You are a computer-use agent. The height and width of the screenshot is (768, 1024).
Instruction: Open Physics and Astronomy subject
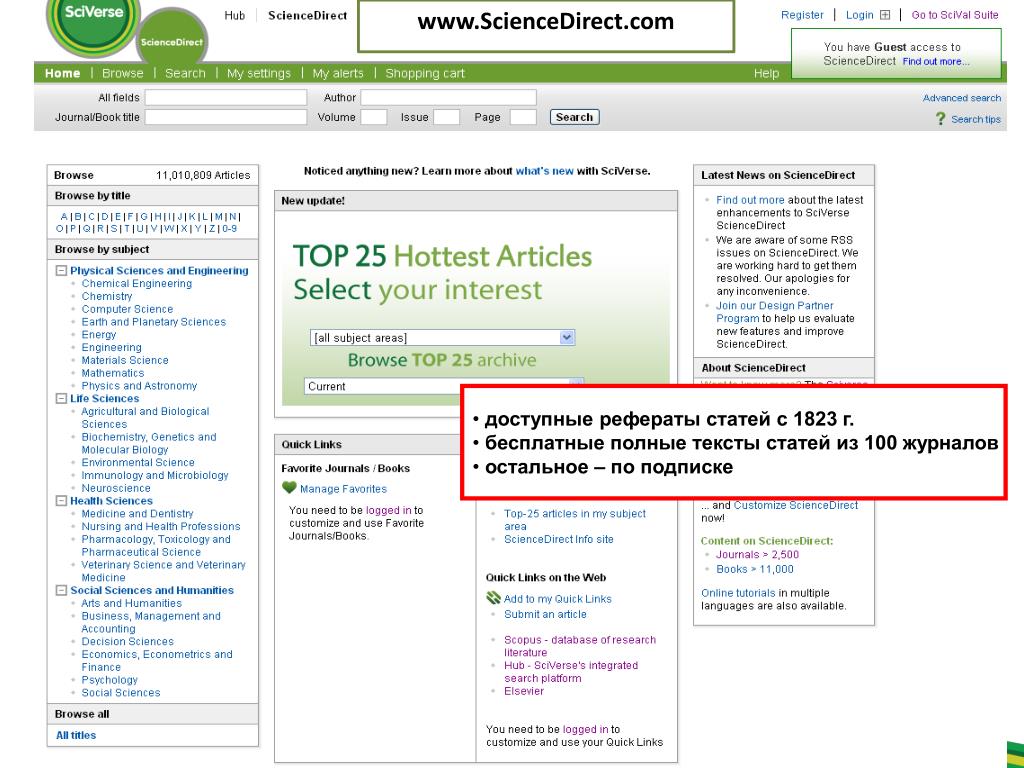point(139,385)
